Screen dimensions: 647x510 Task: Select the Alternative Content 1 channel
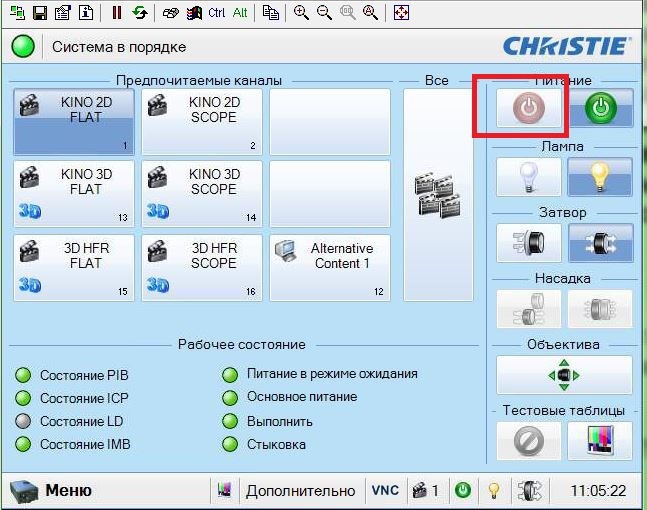pos(330,268)
